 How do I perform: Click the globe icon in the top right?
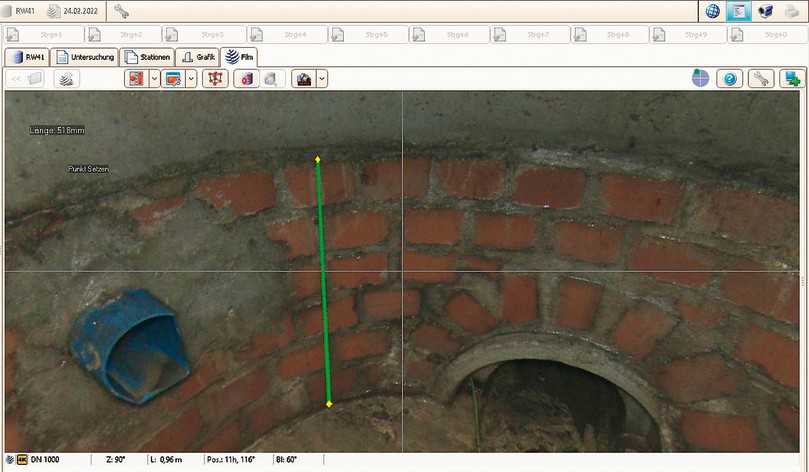[713, 12]
